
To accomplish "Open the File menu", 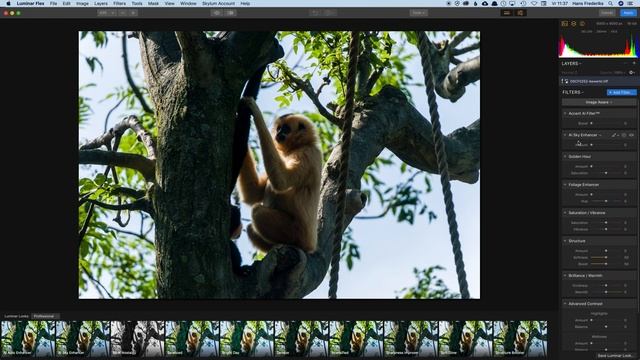I will pyautogui.click(x=53, y=3).
